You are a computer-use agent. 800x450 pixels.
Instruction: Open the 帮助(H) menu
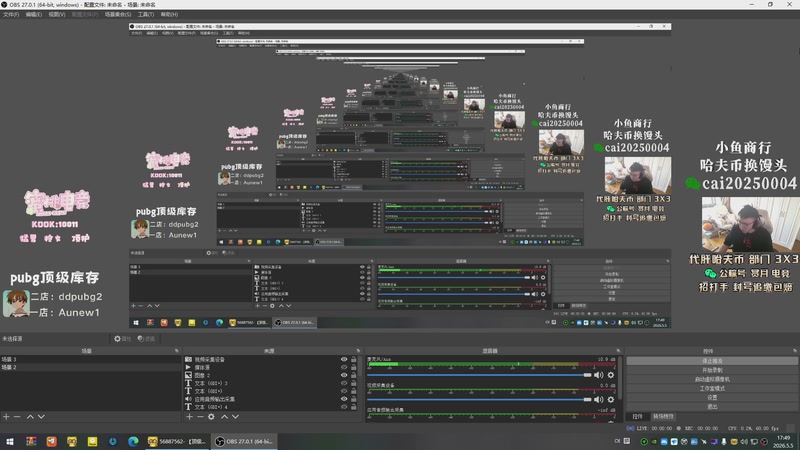coord(169,14)
